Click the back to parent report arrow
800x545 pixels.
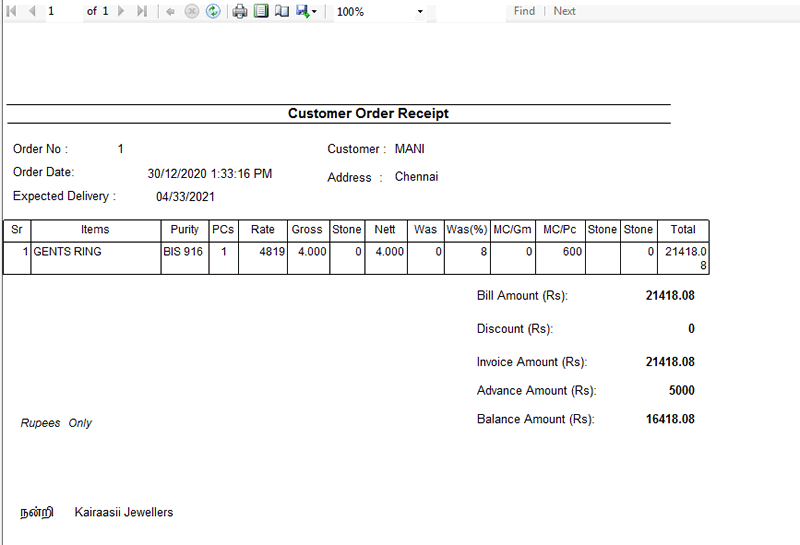(x=170, y=11)
